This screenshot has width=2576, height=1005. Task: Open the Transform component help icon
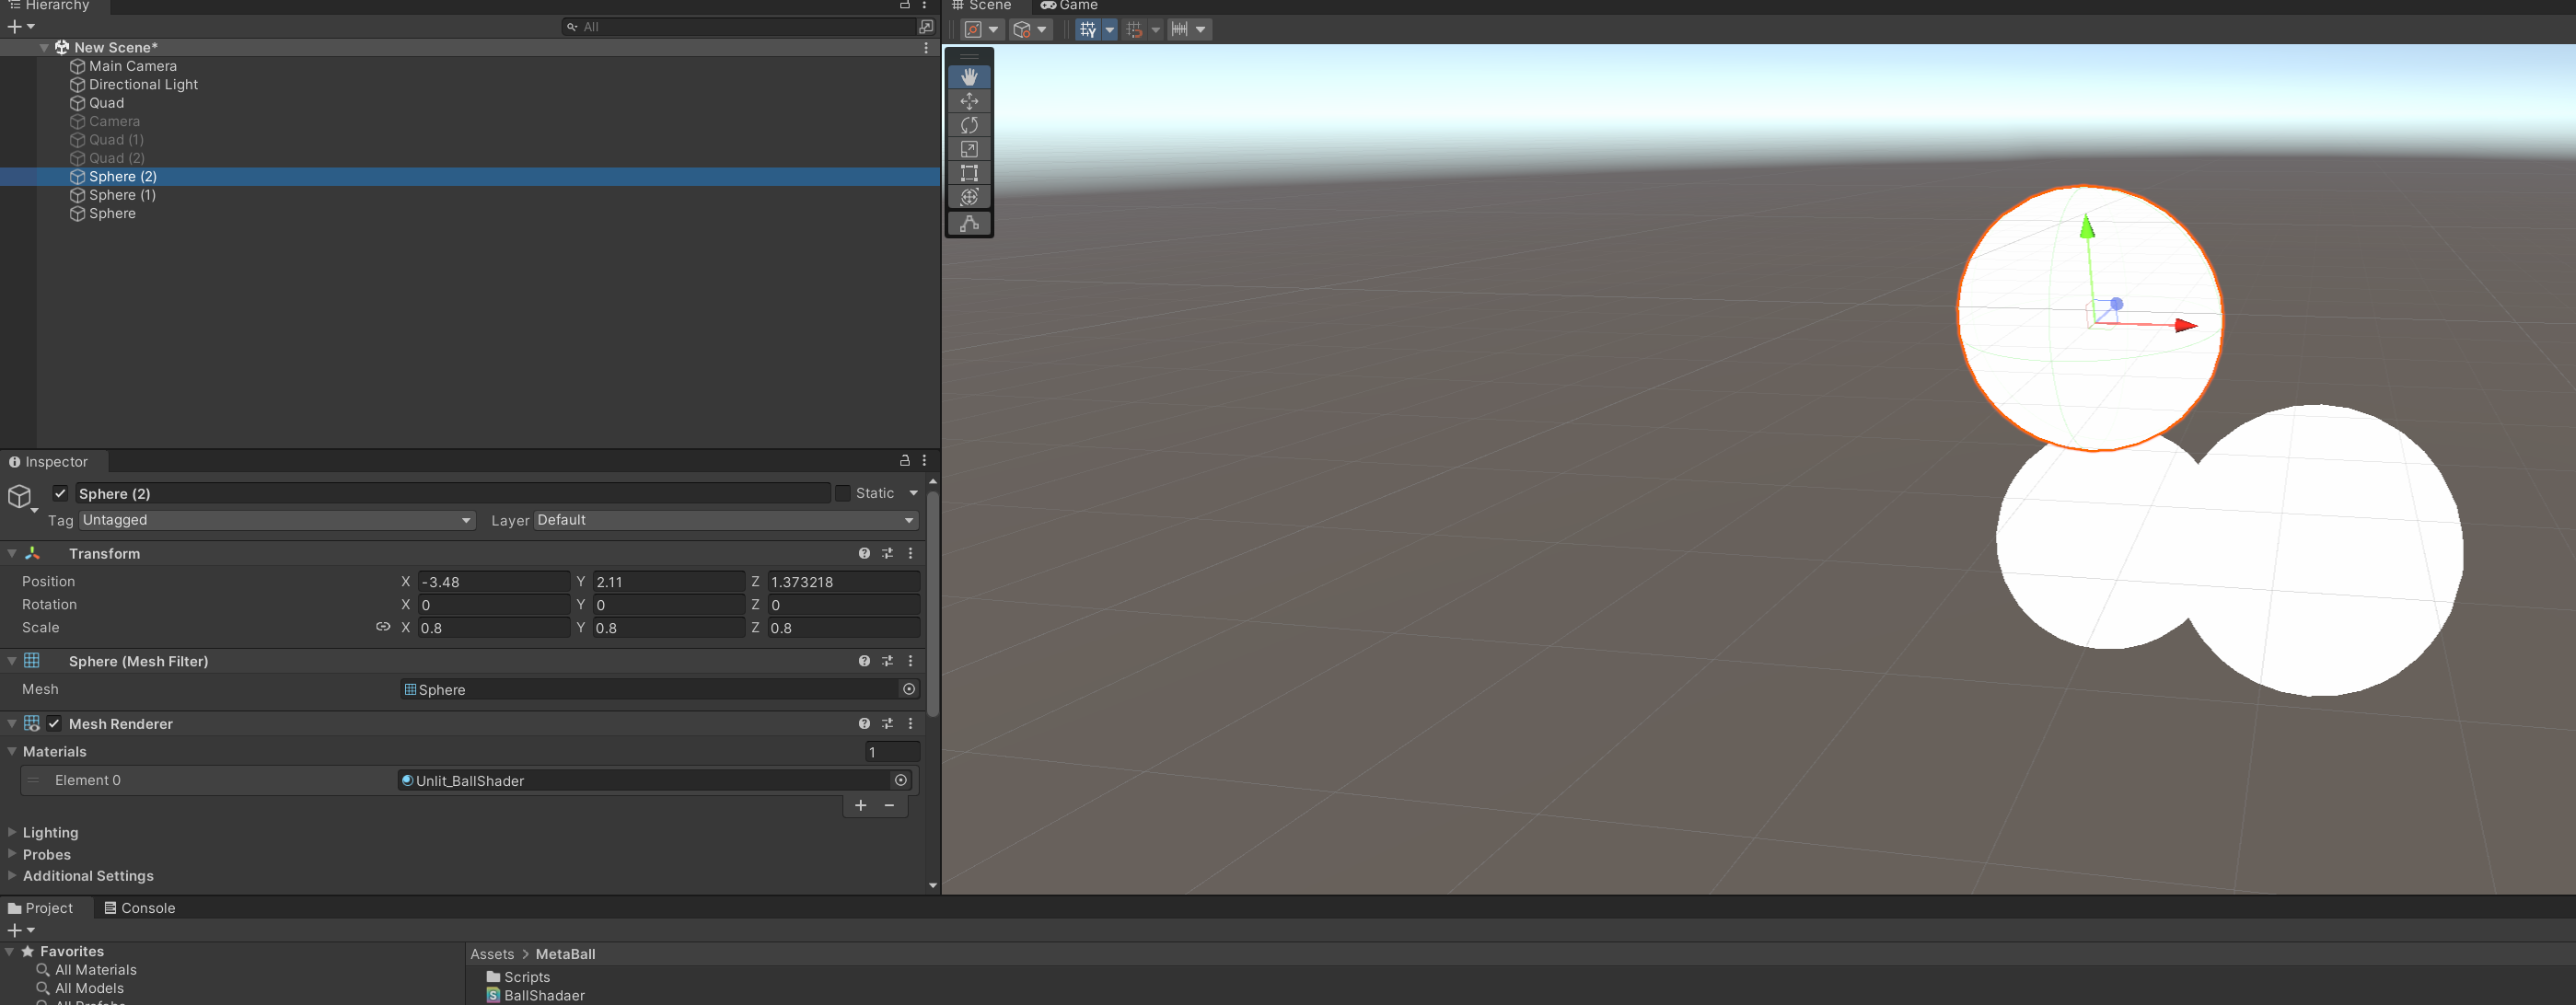tap(863, 552)
